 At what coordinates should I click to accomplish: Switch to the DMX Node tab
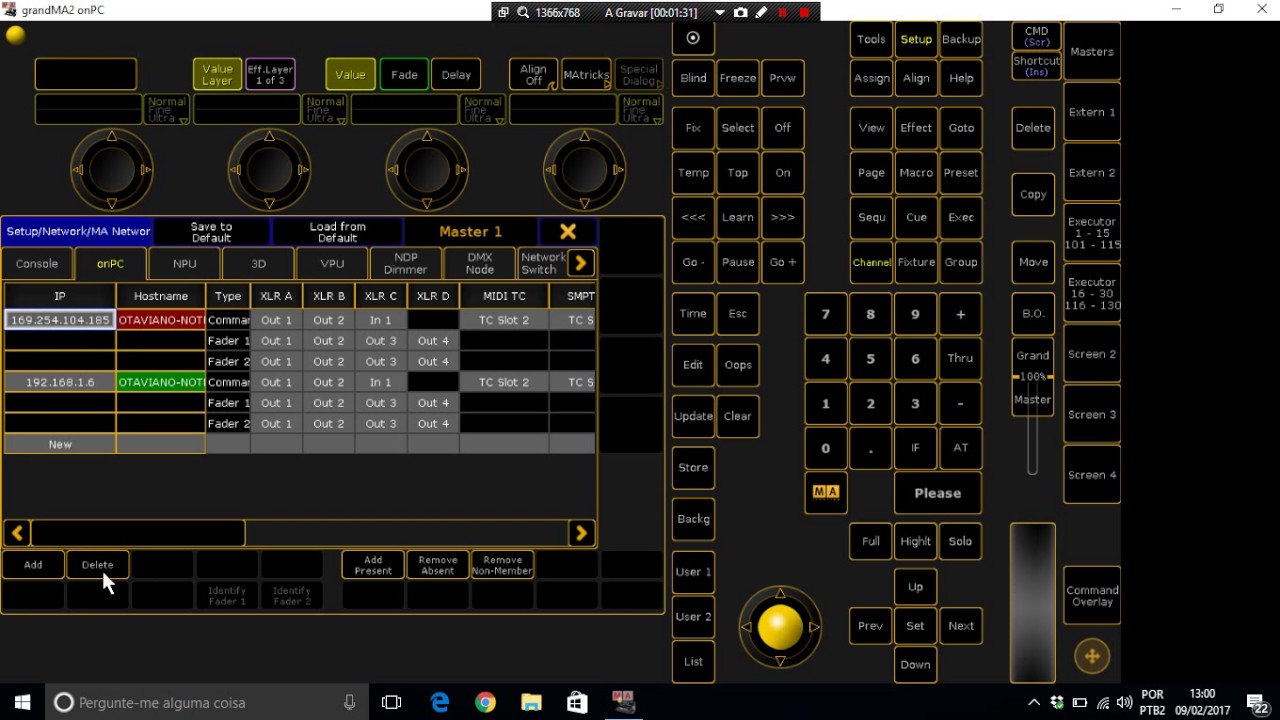[x=480, y=264]
